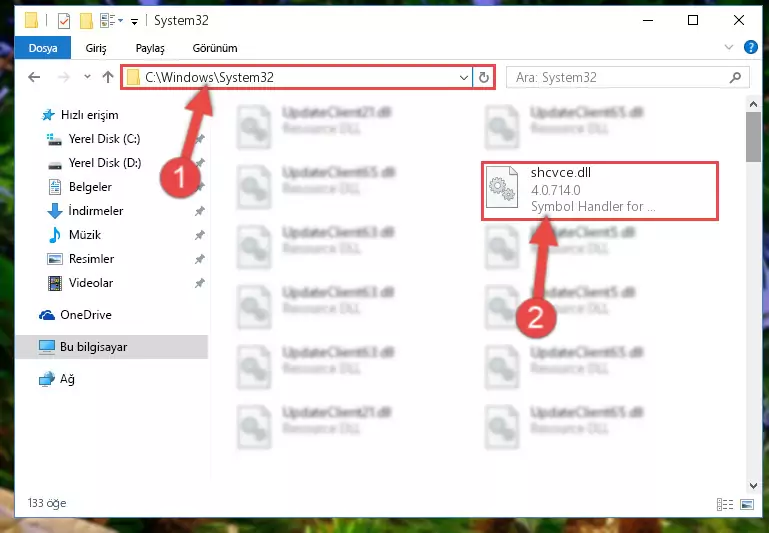The image size is (769, 533).
Task: Maximize the System32 window
Action: [x=693, y=21]
